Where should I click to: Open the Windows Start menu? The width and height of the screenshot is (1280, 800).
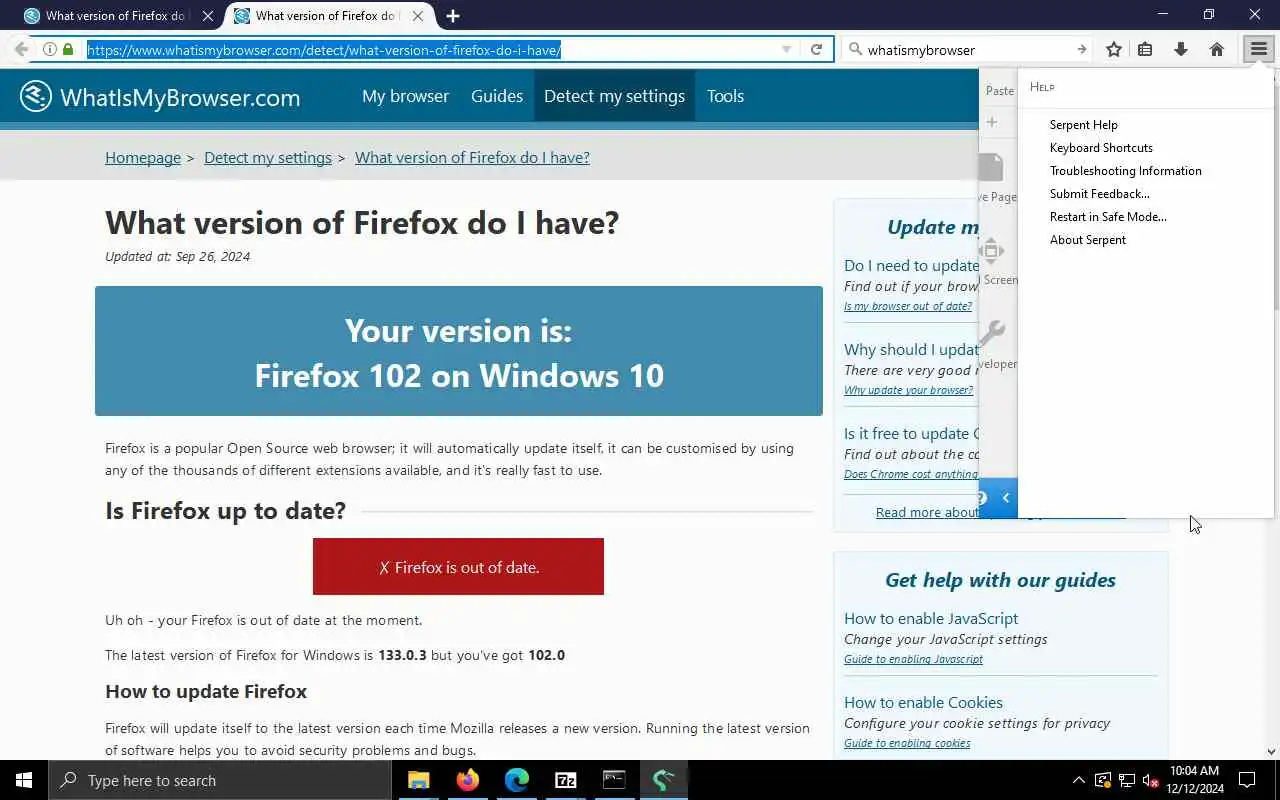click(24, 780)
